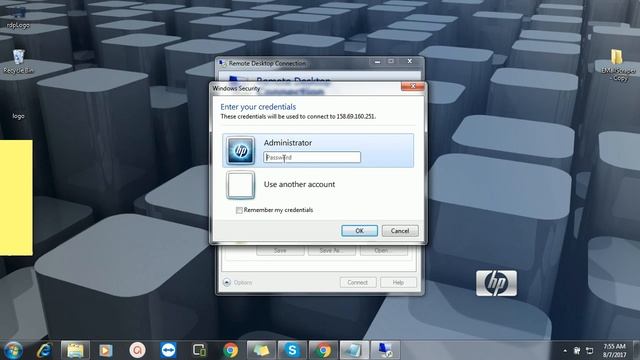The width and height of the screenshot is (640, 360).
Task: Enable 'Remember my credentials' checkbox
Action: pyautogui.click(x=239, y=210)
